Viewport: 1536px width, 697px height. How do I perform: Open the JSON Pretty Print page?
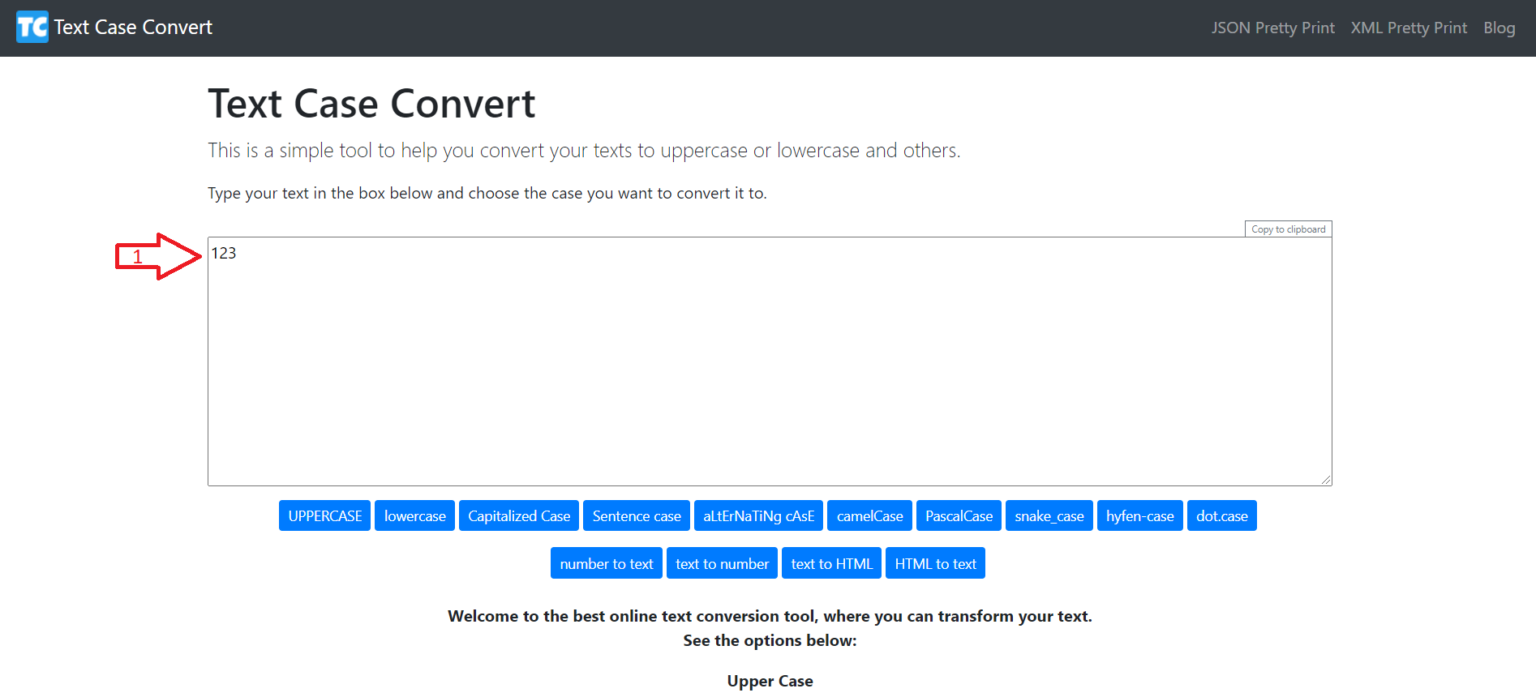(x=1272, y=27)
